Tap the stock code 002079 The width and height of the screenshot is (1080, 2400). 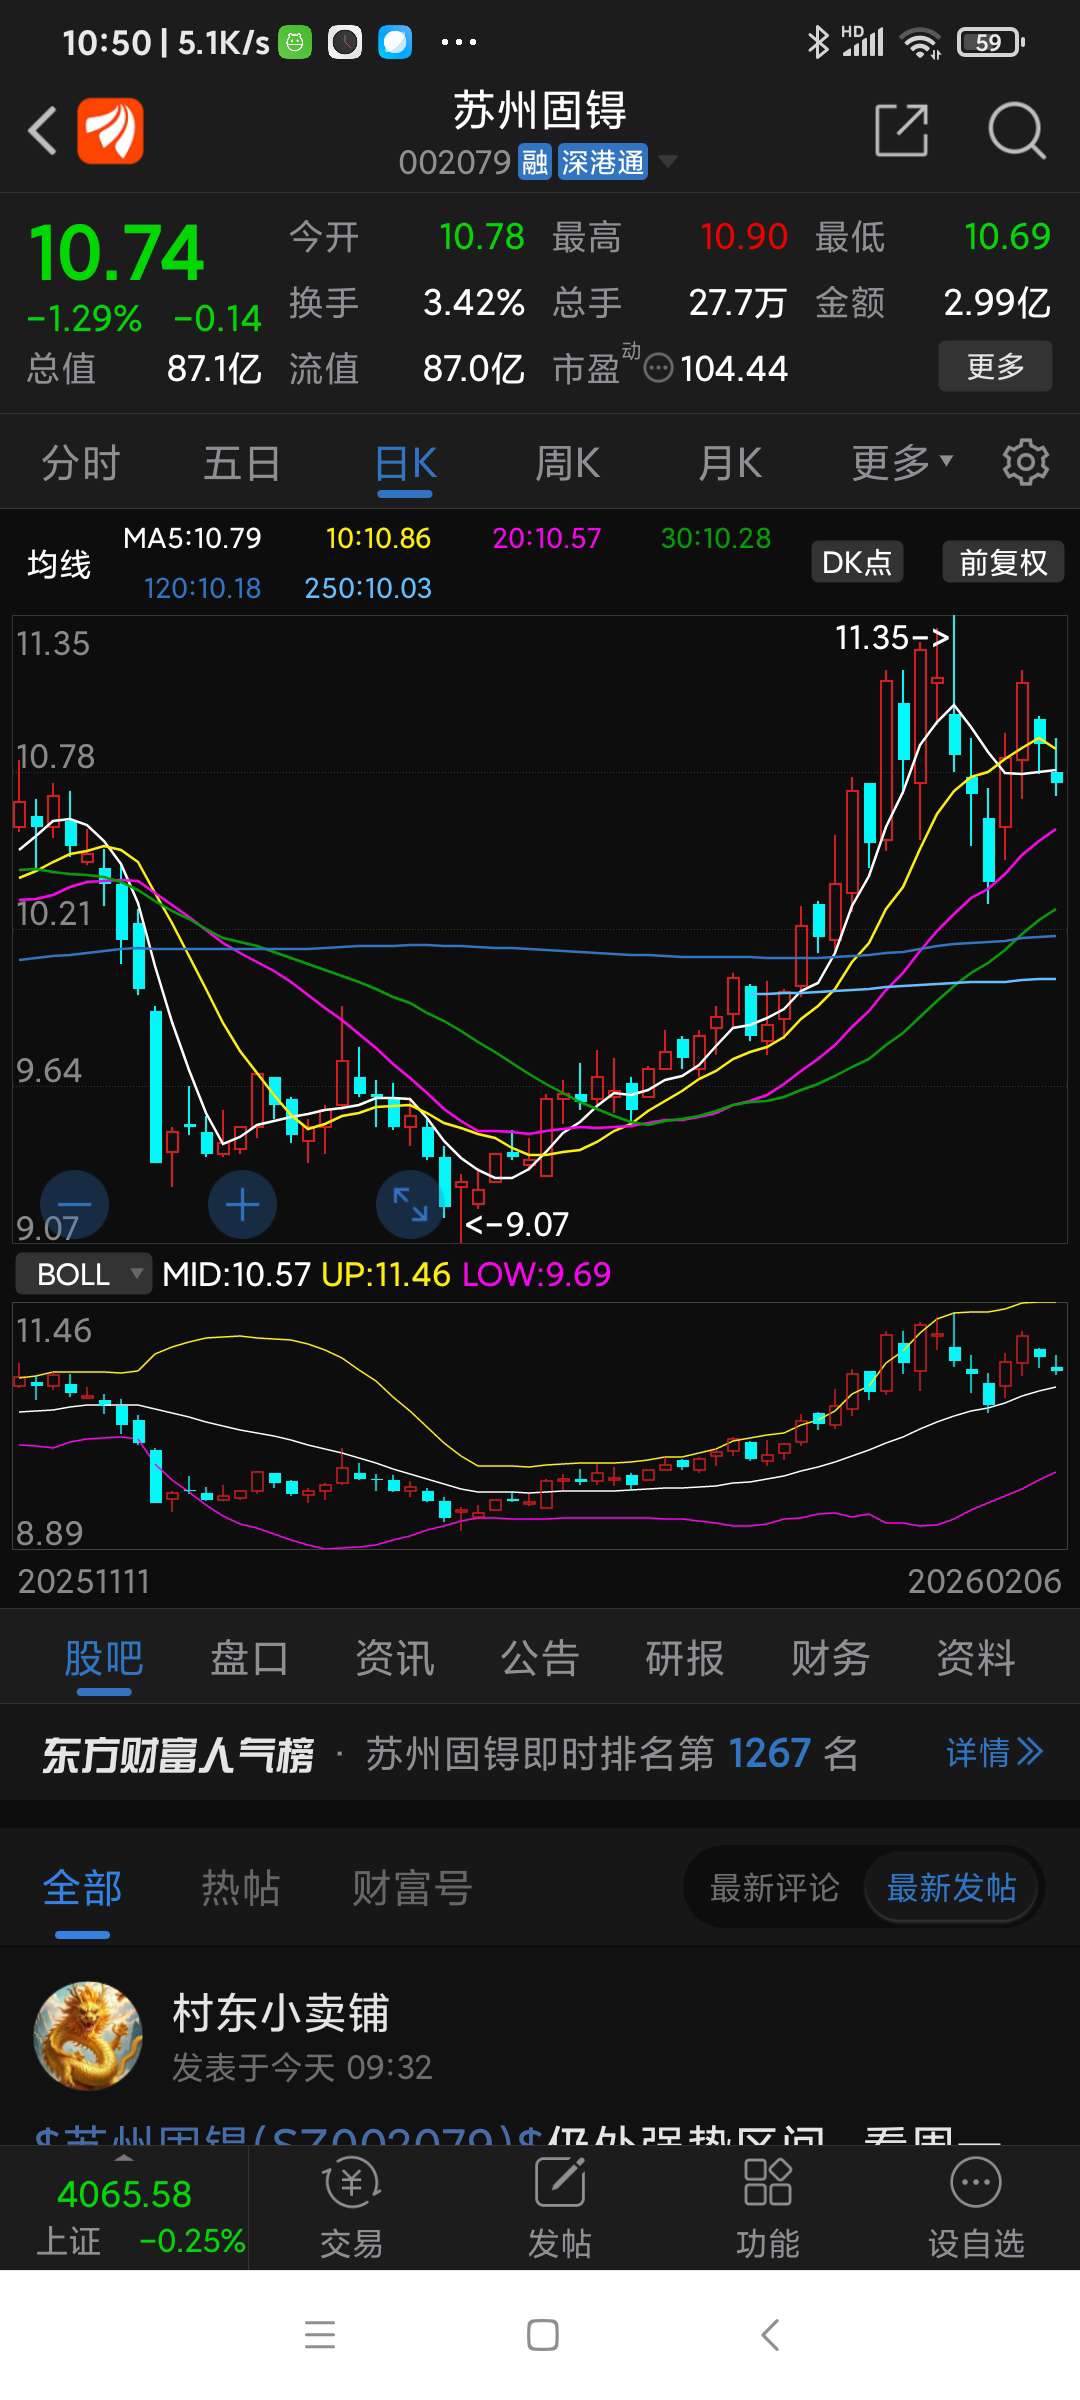455,162
